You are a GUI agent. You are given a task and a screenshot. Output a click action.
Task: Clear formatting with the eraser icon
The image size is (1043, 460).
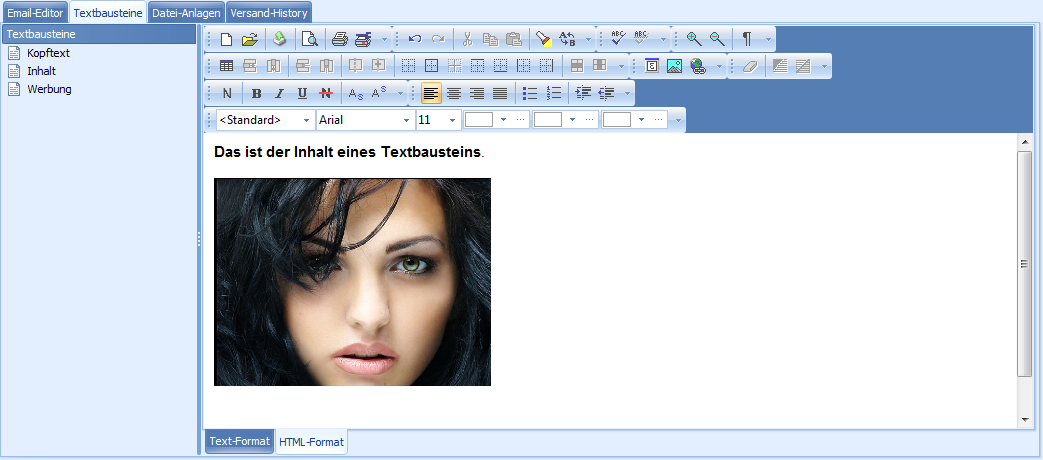[x=750, y=66]
